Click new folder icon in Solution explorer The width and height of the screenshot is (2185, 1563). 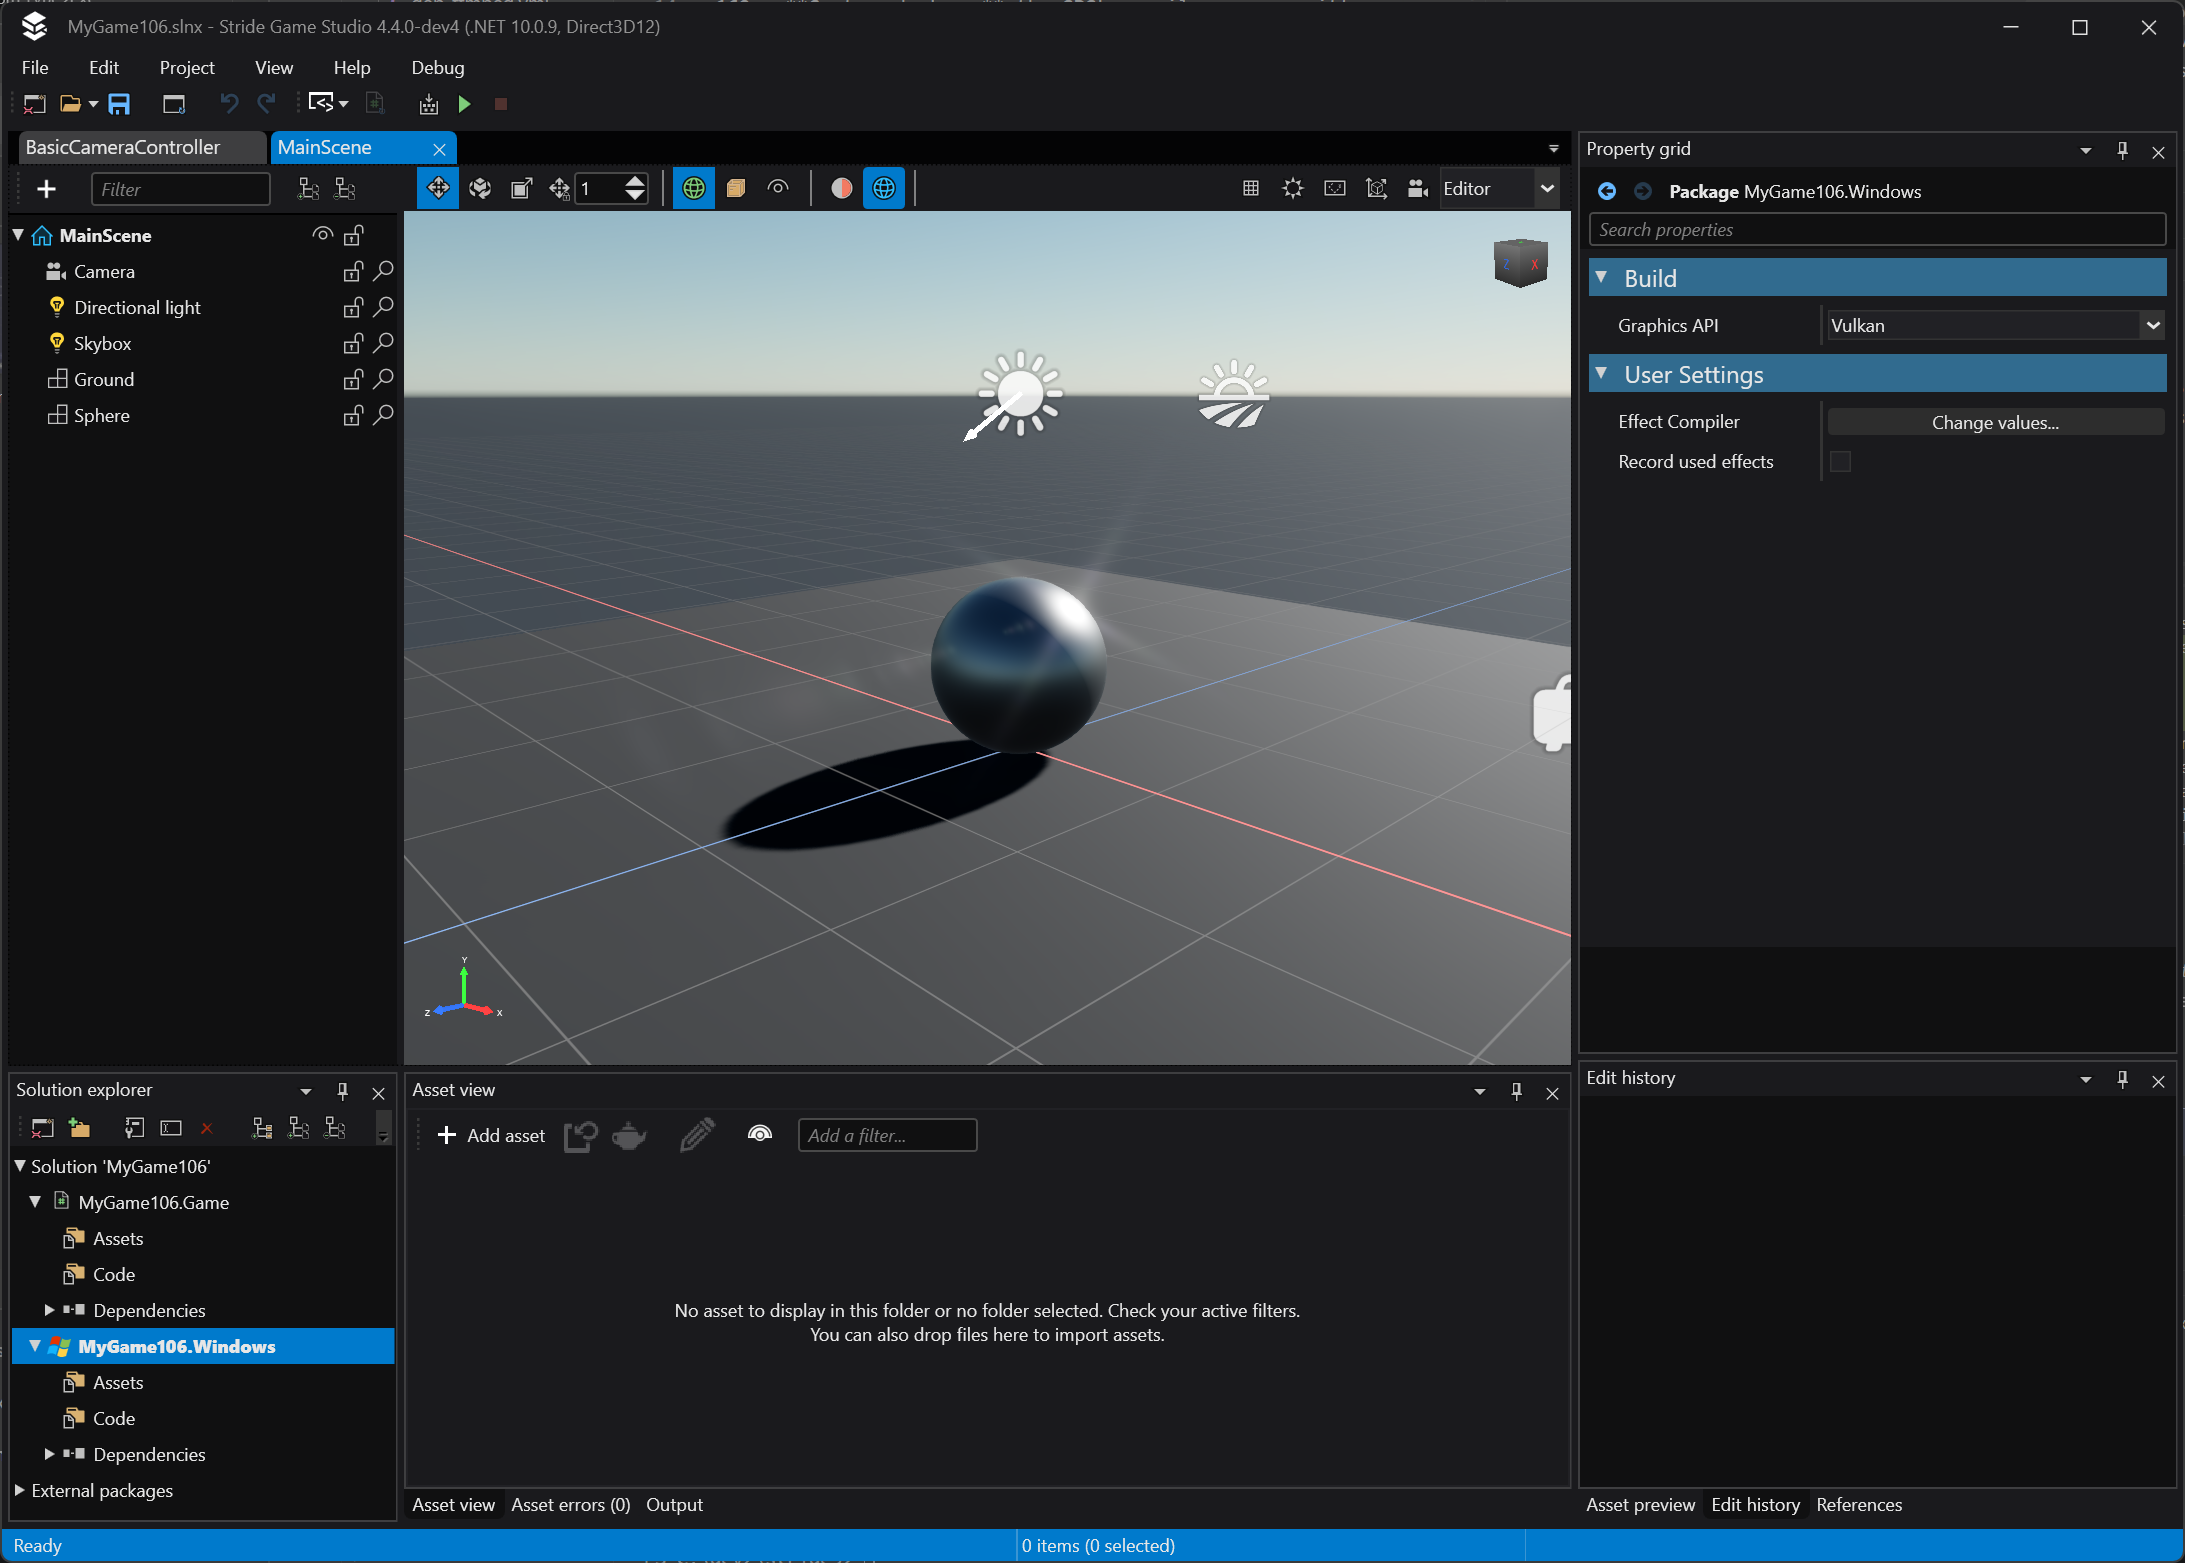[80, 1128]
